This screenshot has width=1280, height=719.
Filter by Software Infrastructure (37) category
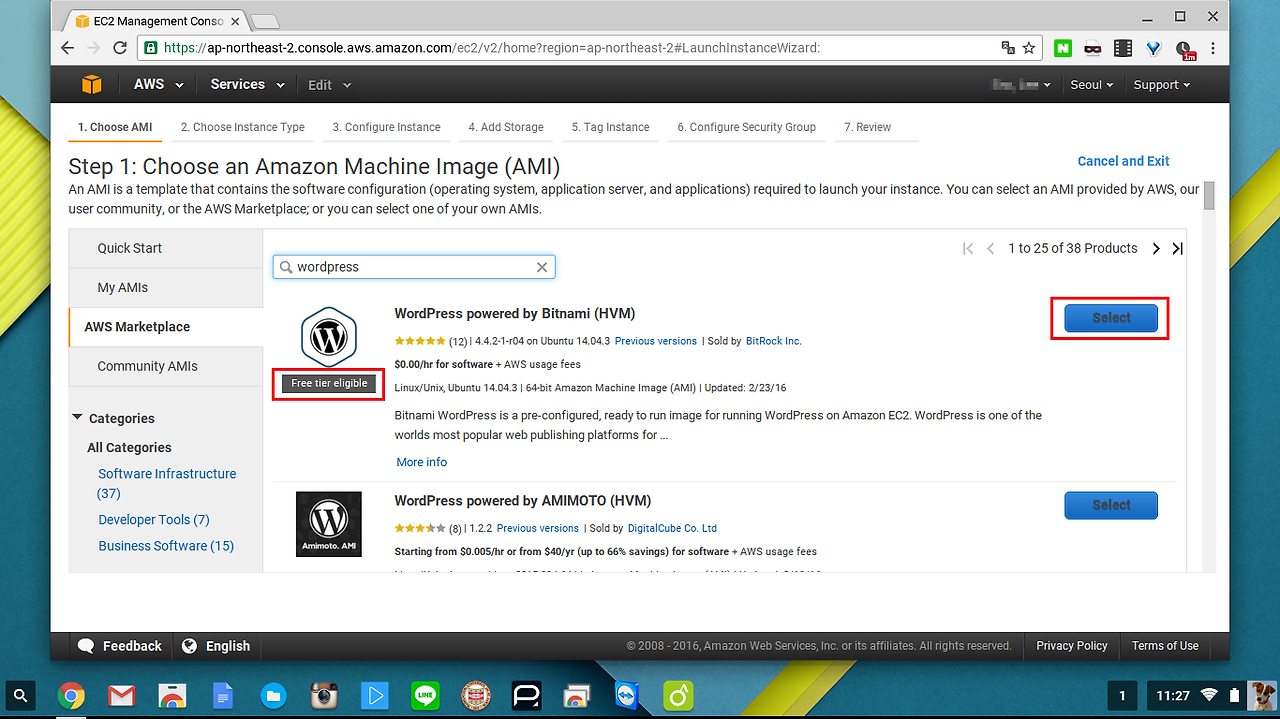click(167, 483)
